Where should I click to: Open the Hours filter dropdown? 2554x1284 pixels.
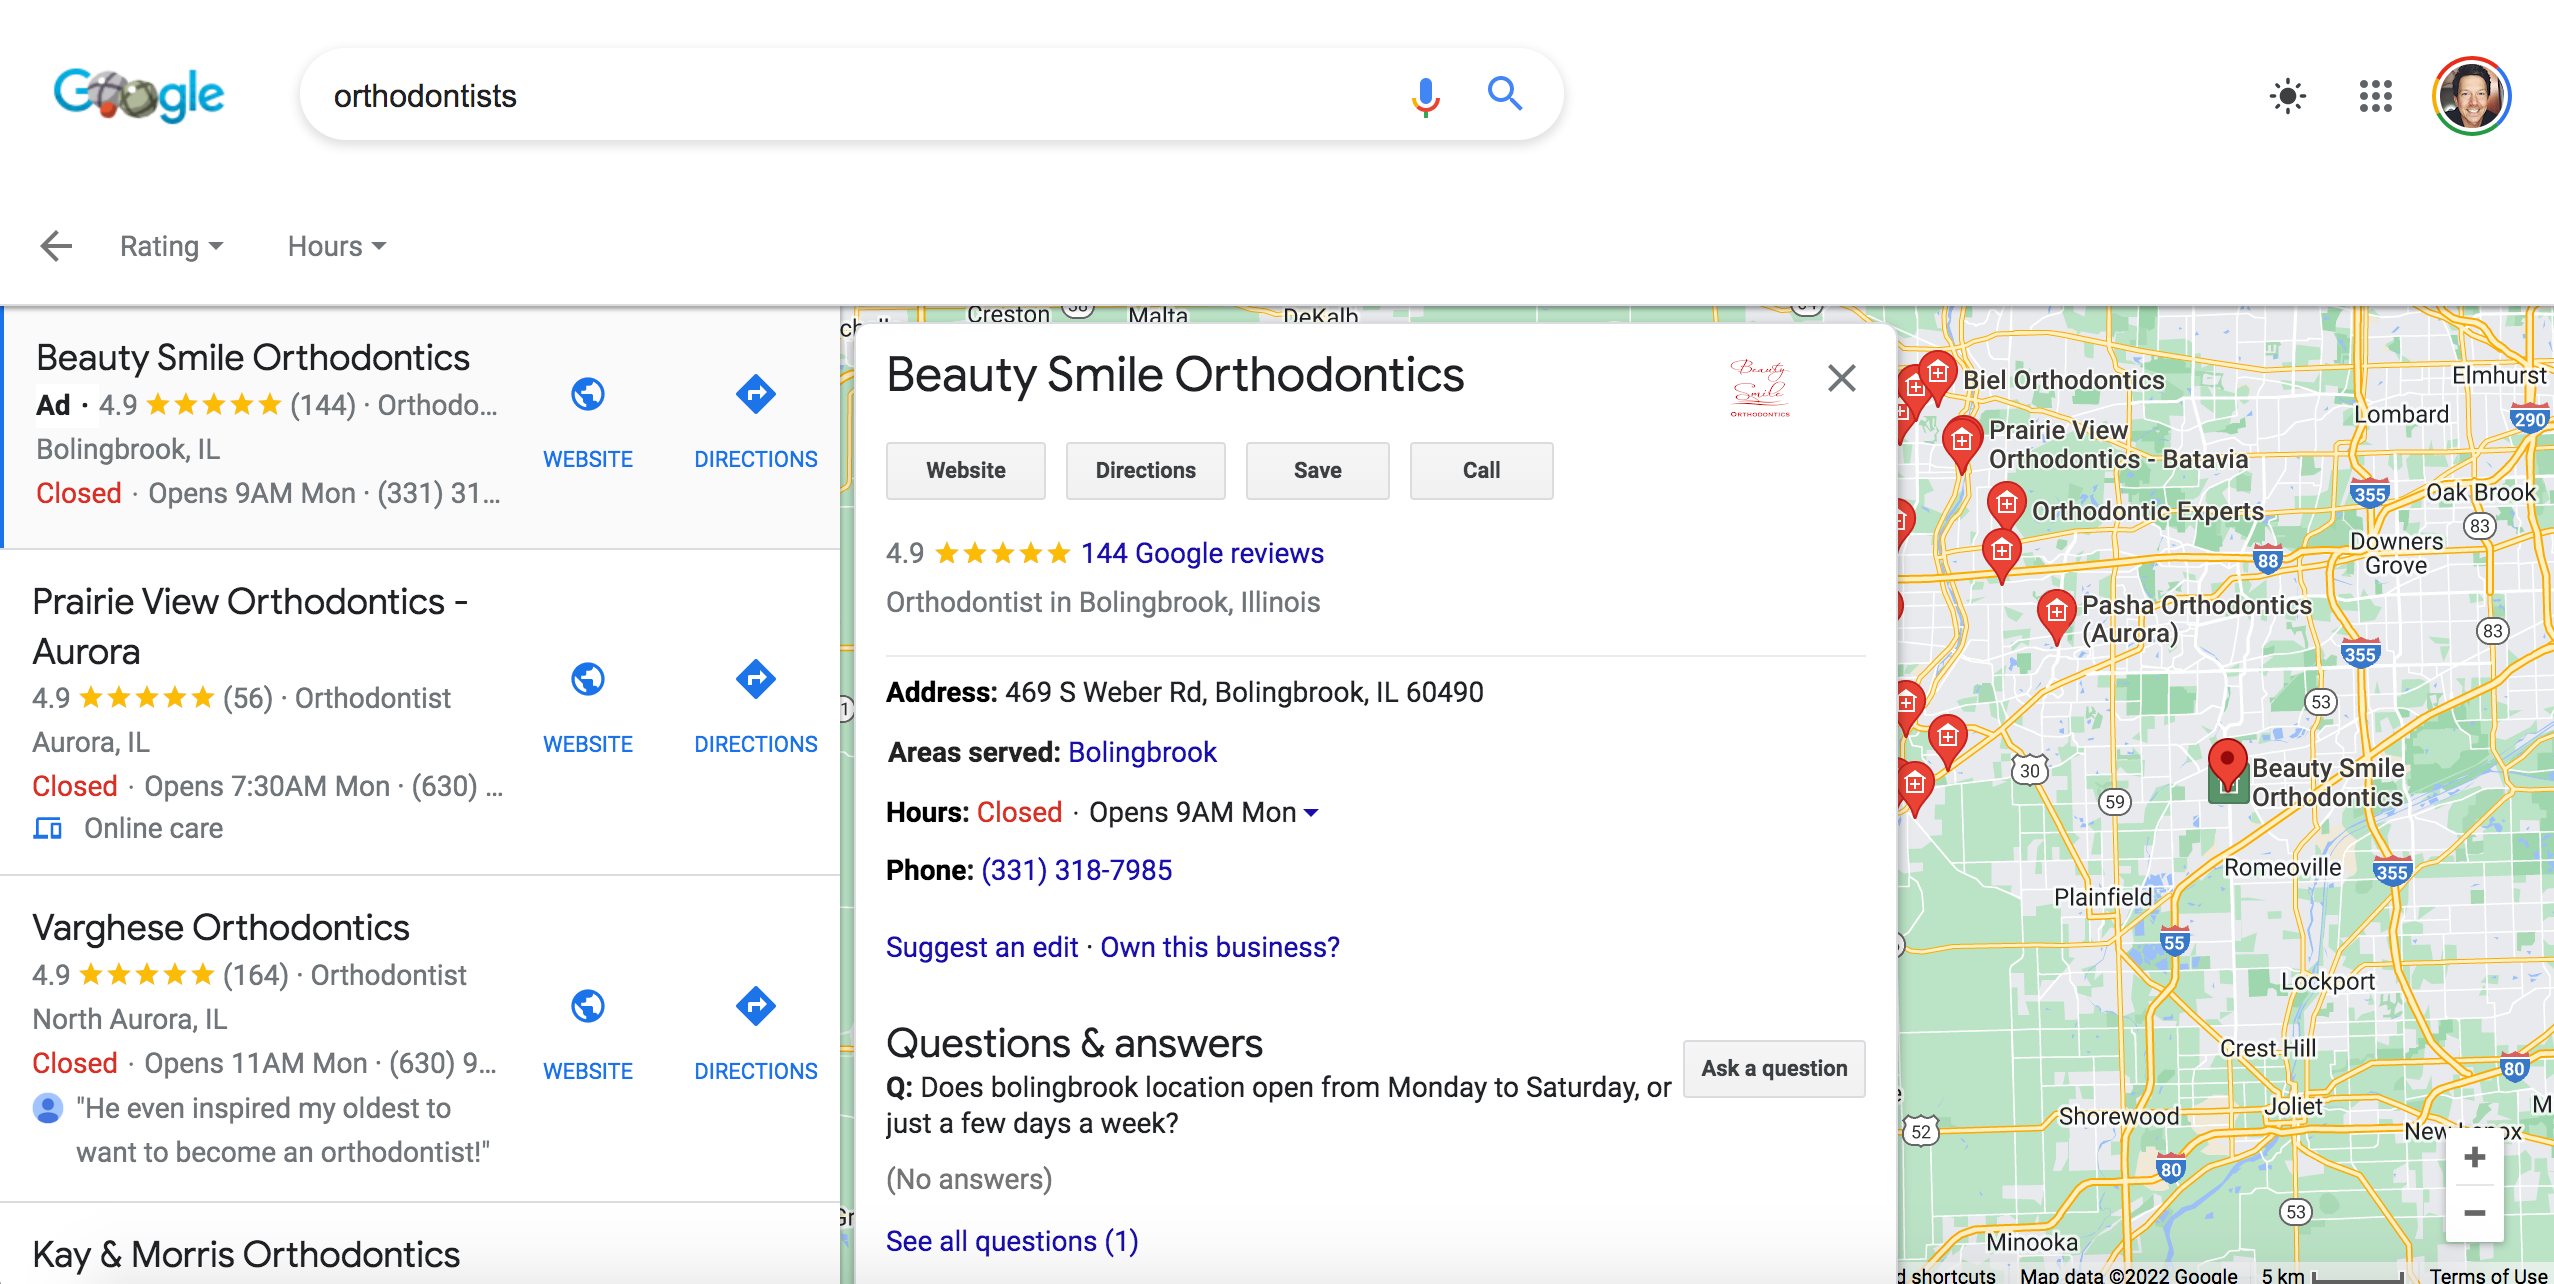pyautogui.click(x=336, y=246)
